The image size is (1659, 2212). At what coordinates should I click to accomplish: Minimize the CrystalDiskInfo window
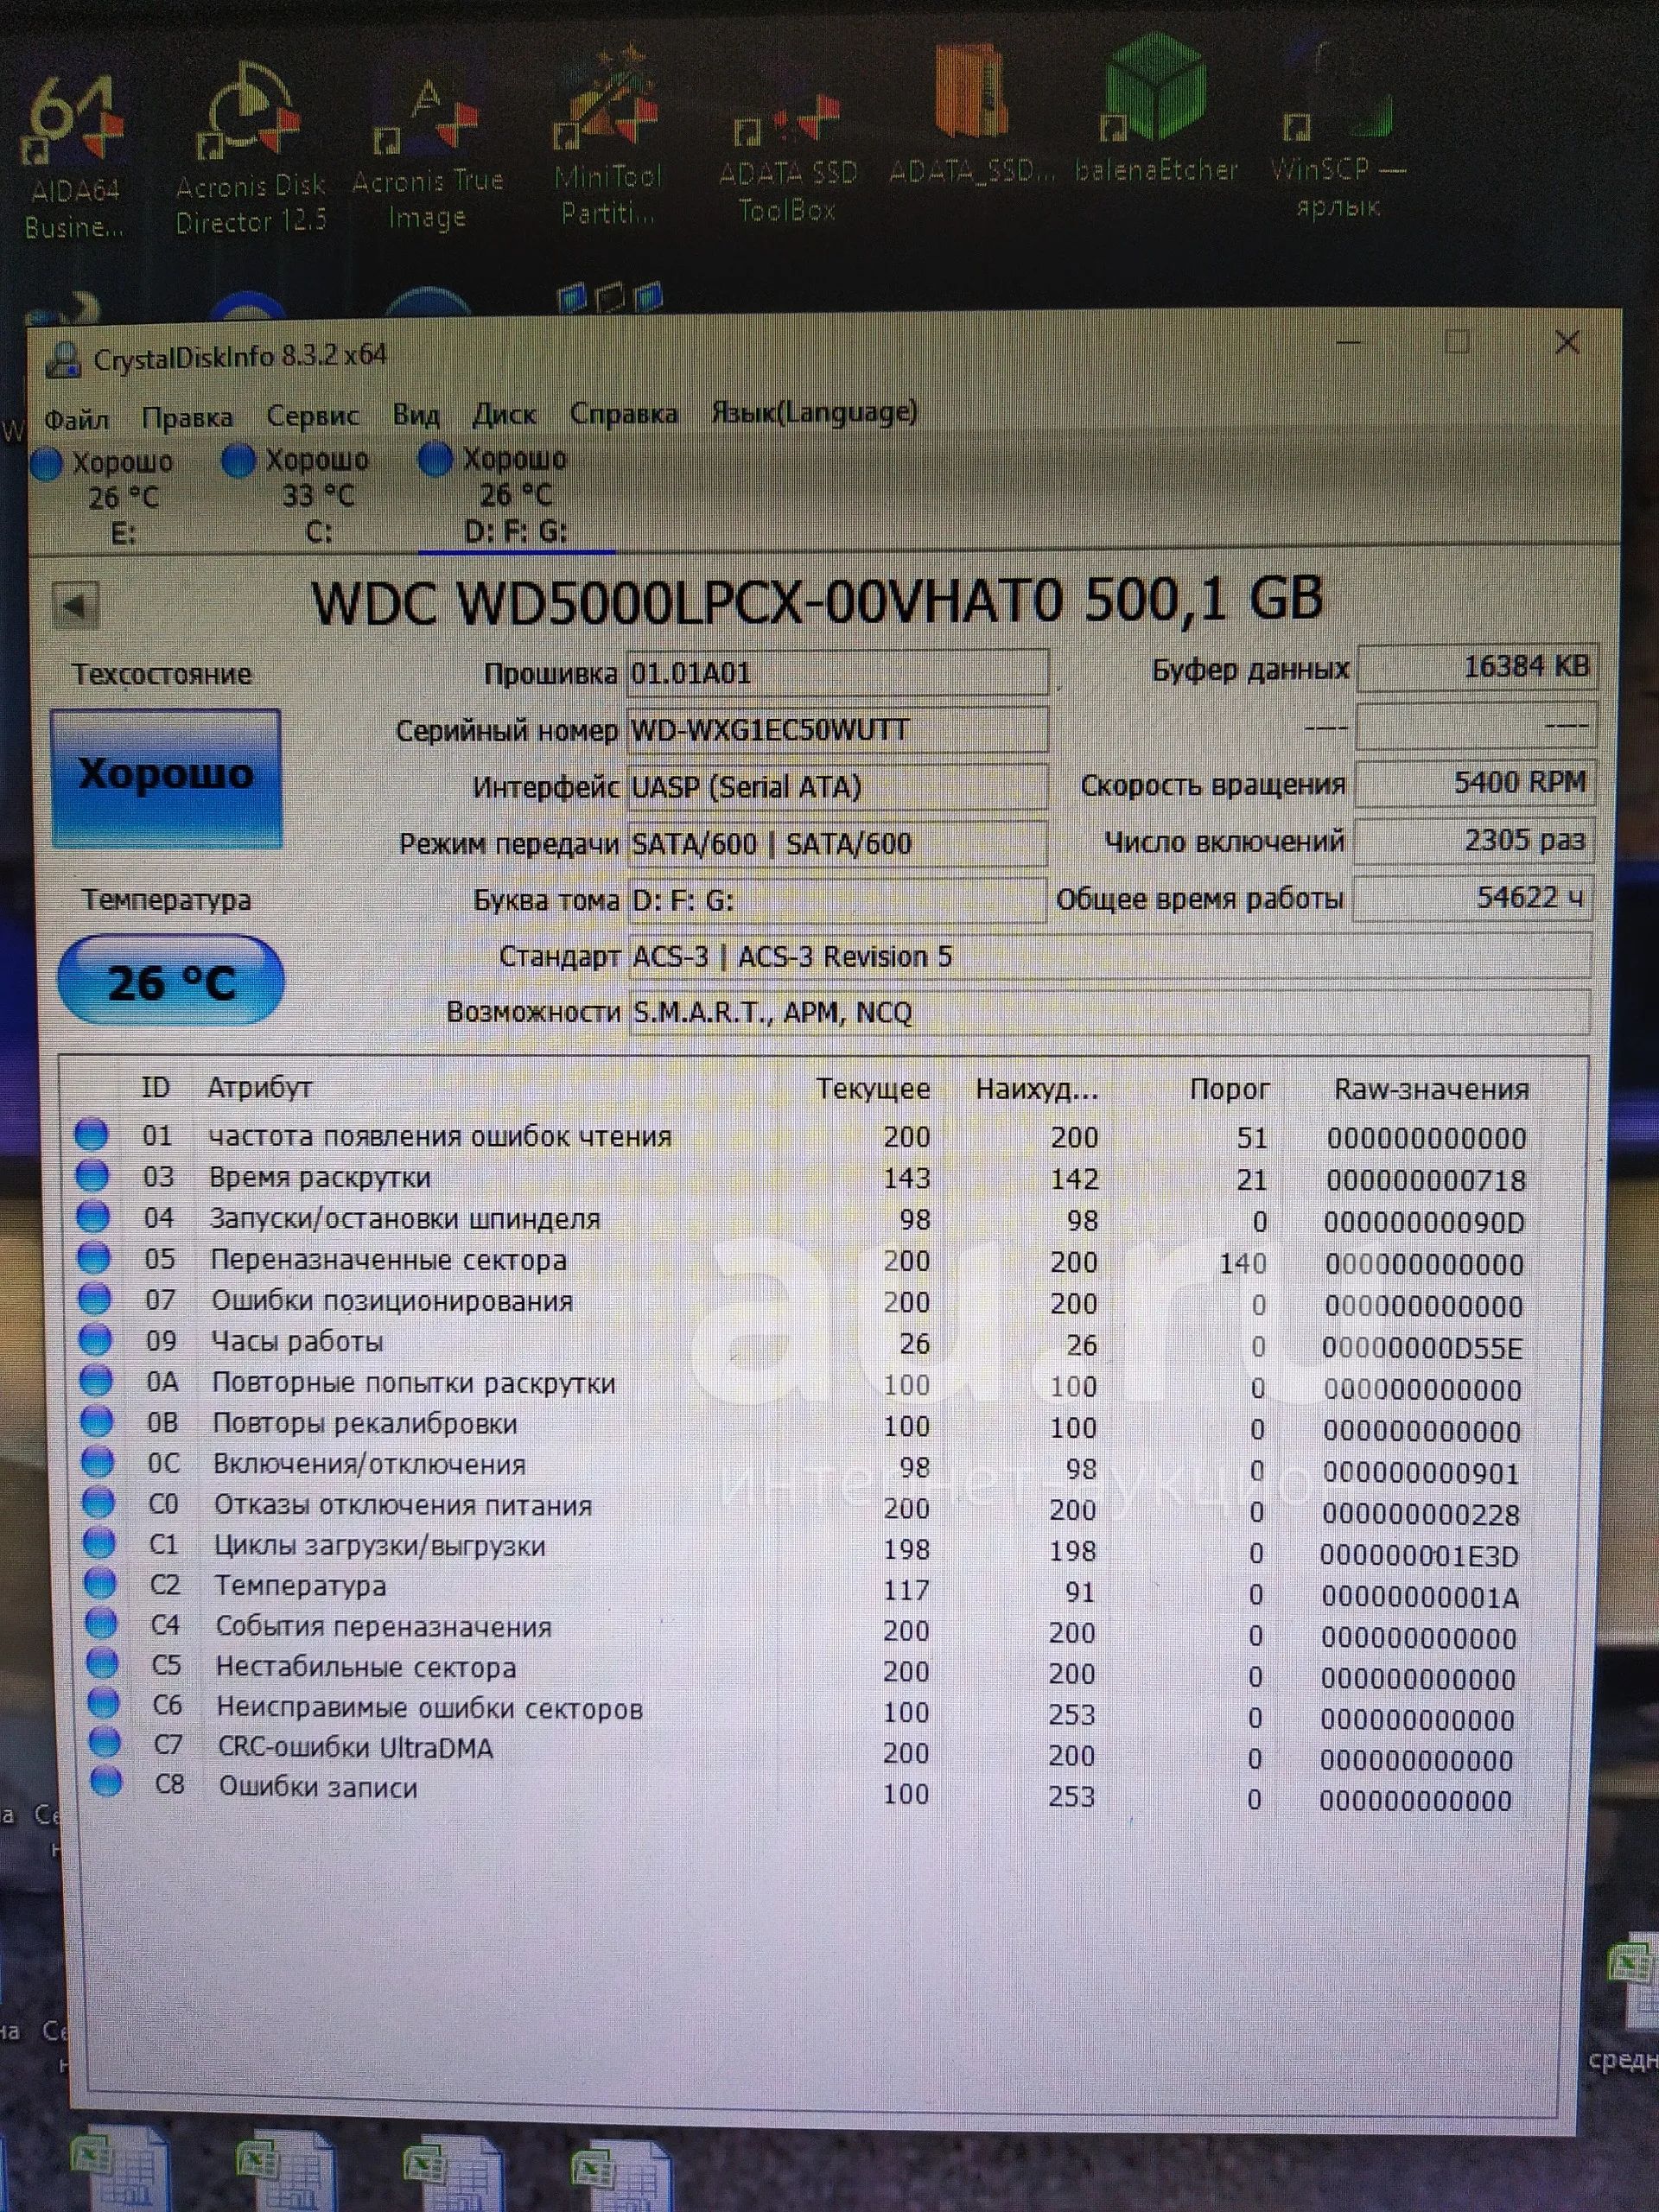click(1349, 343)
